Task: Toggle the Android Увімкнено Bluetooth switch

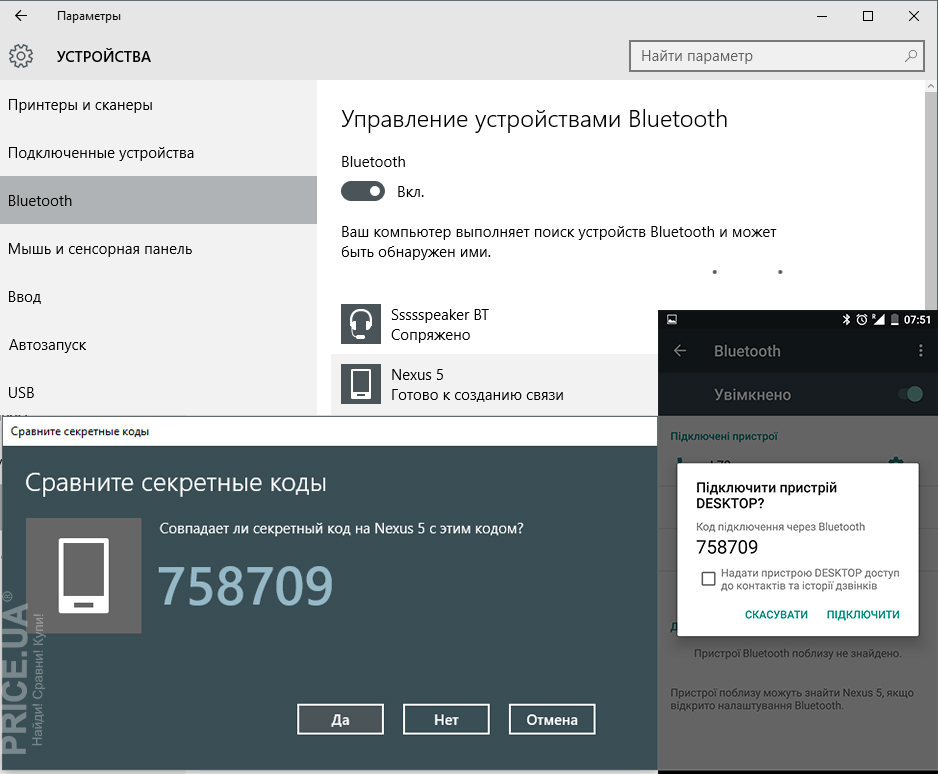Action: (910, 394)
